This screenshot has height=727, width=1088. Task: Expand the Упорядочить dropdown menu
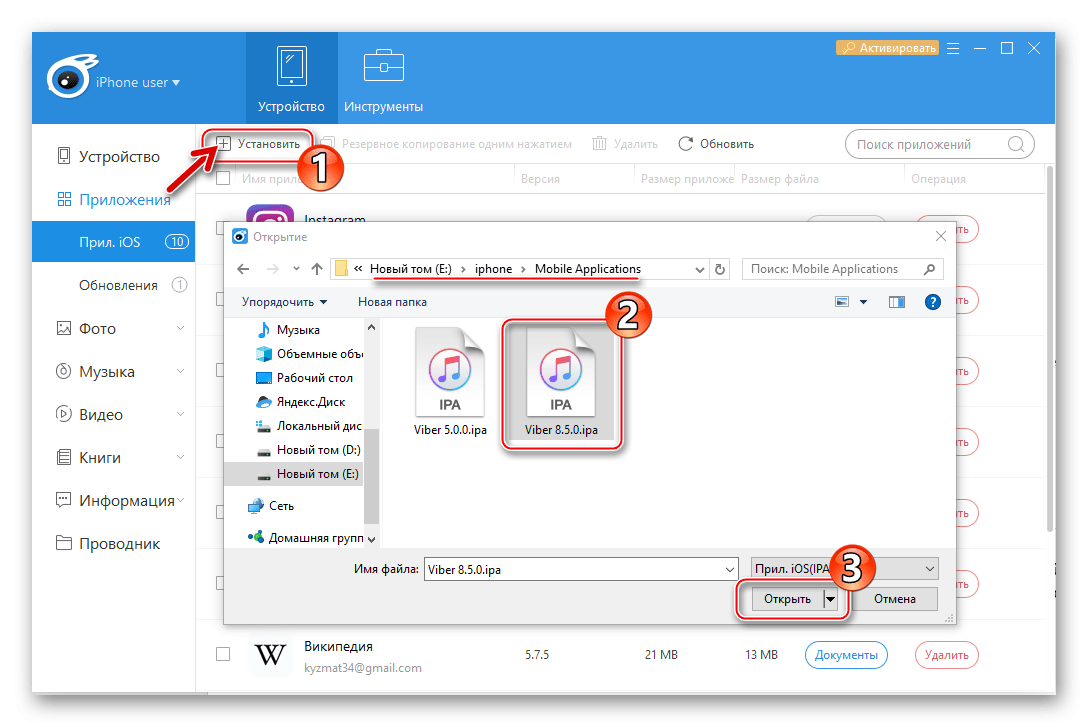[x=285, y=301]
